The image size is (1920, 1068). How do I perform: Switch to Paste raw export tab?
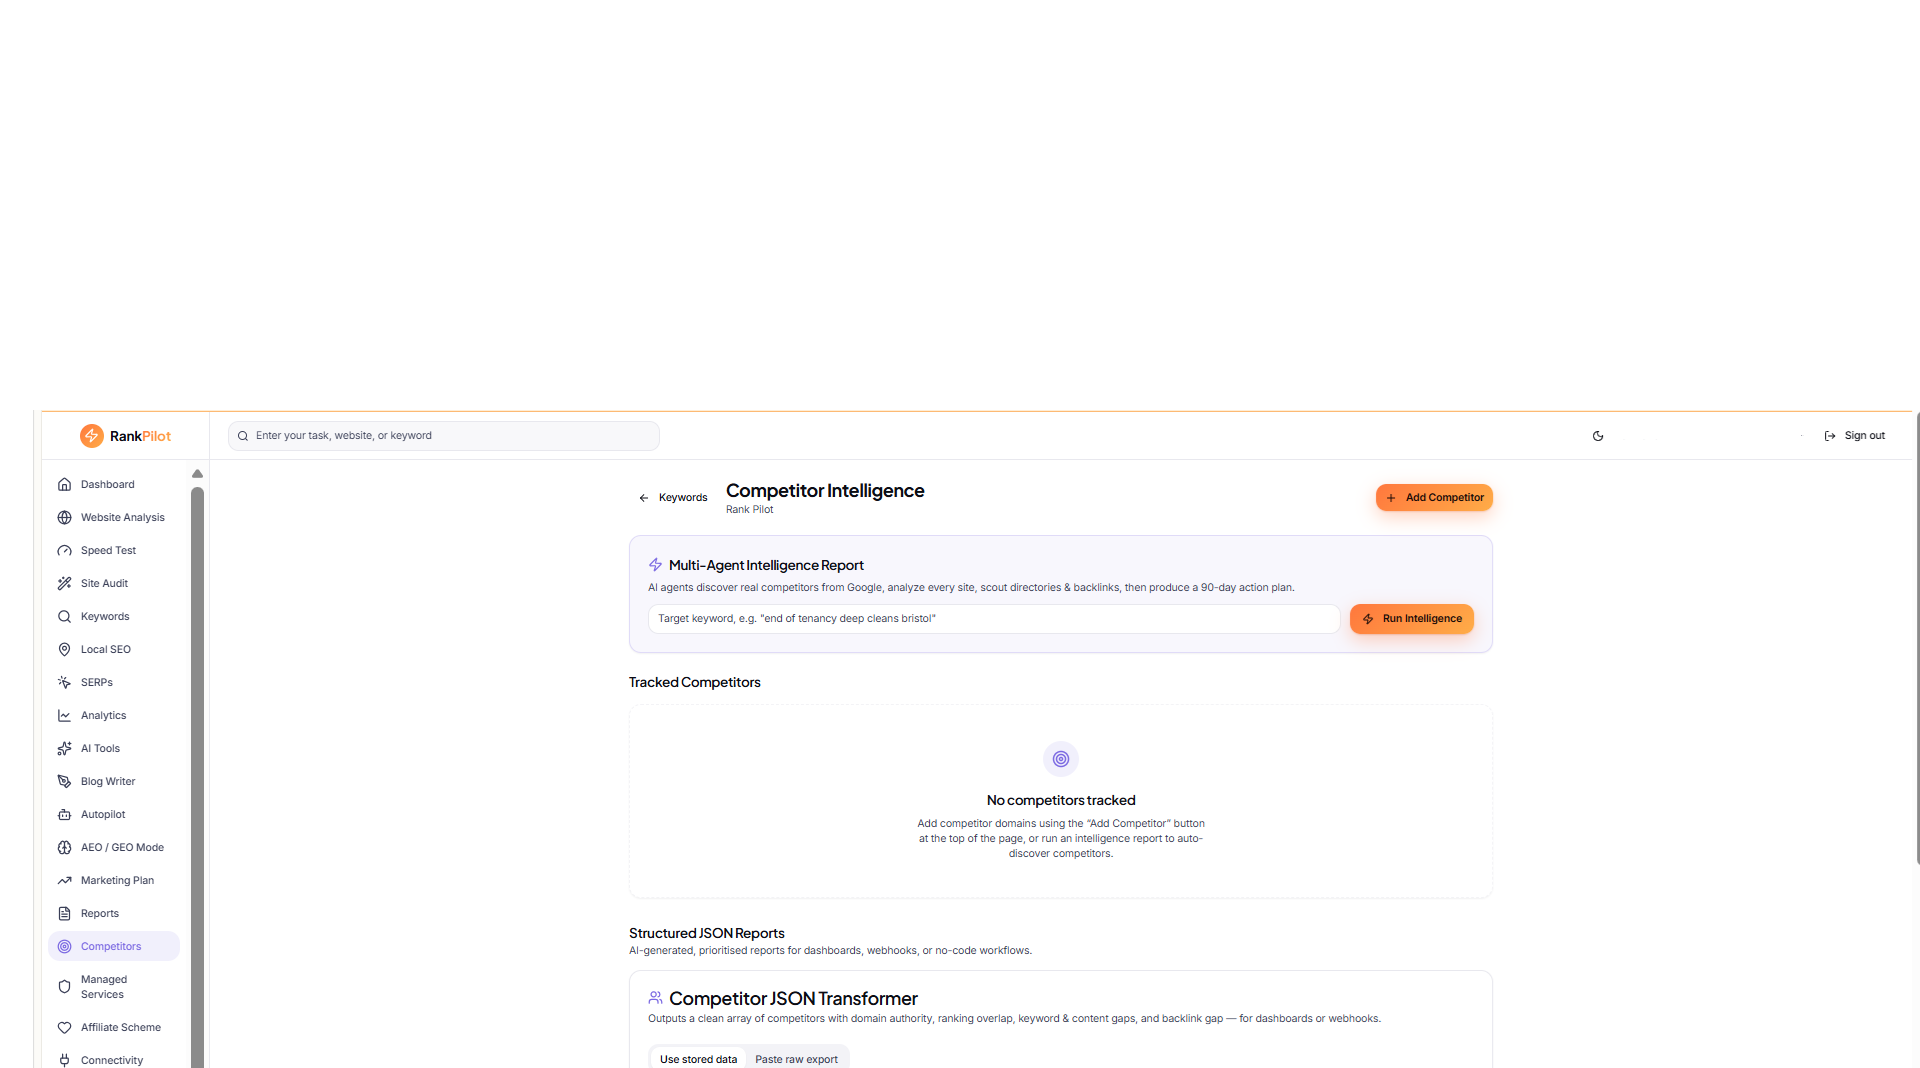coord(796,1059)
